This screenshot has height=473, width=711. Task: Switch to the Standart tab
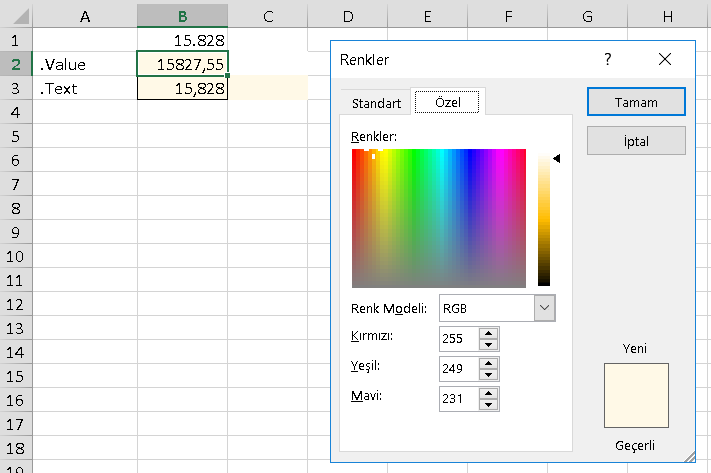pos(376,103)
